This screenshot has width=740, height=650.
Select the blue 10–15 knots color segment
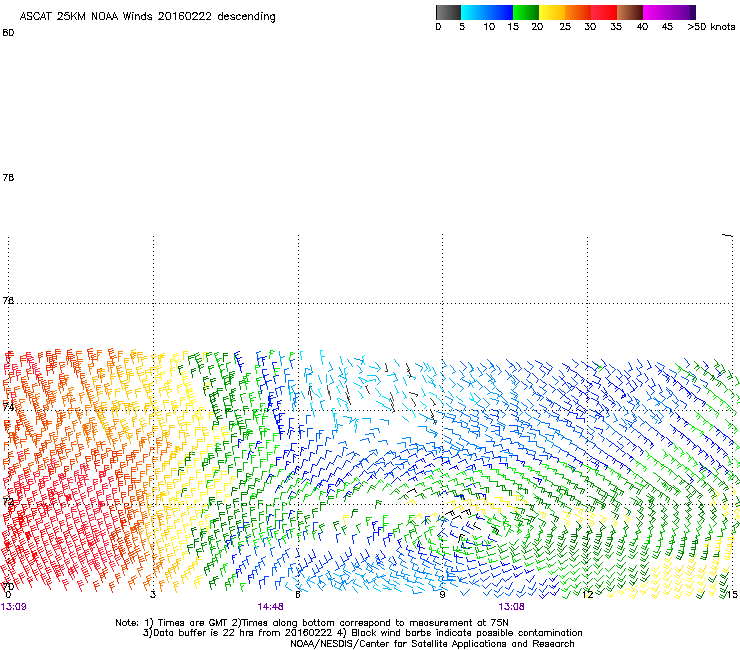point(500,12)
